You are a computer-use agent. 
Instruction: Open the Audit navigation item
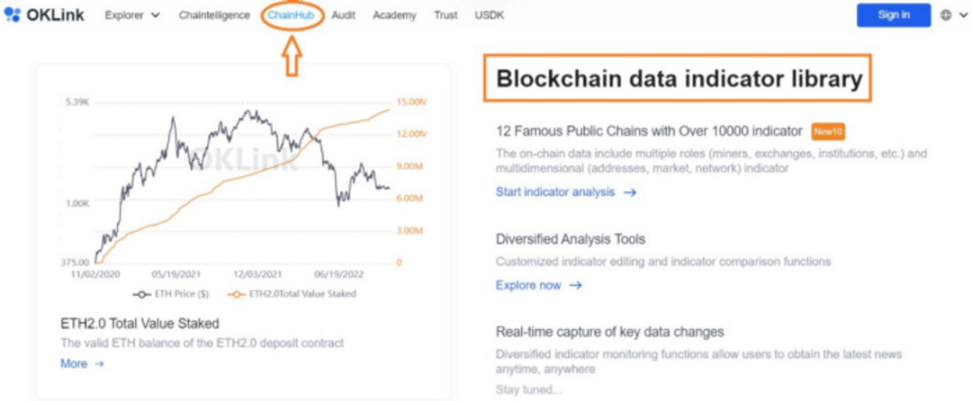click(344, 15)
